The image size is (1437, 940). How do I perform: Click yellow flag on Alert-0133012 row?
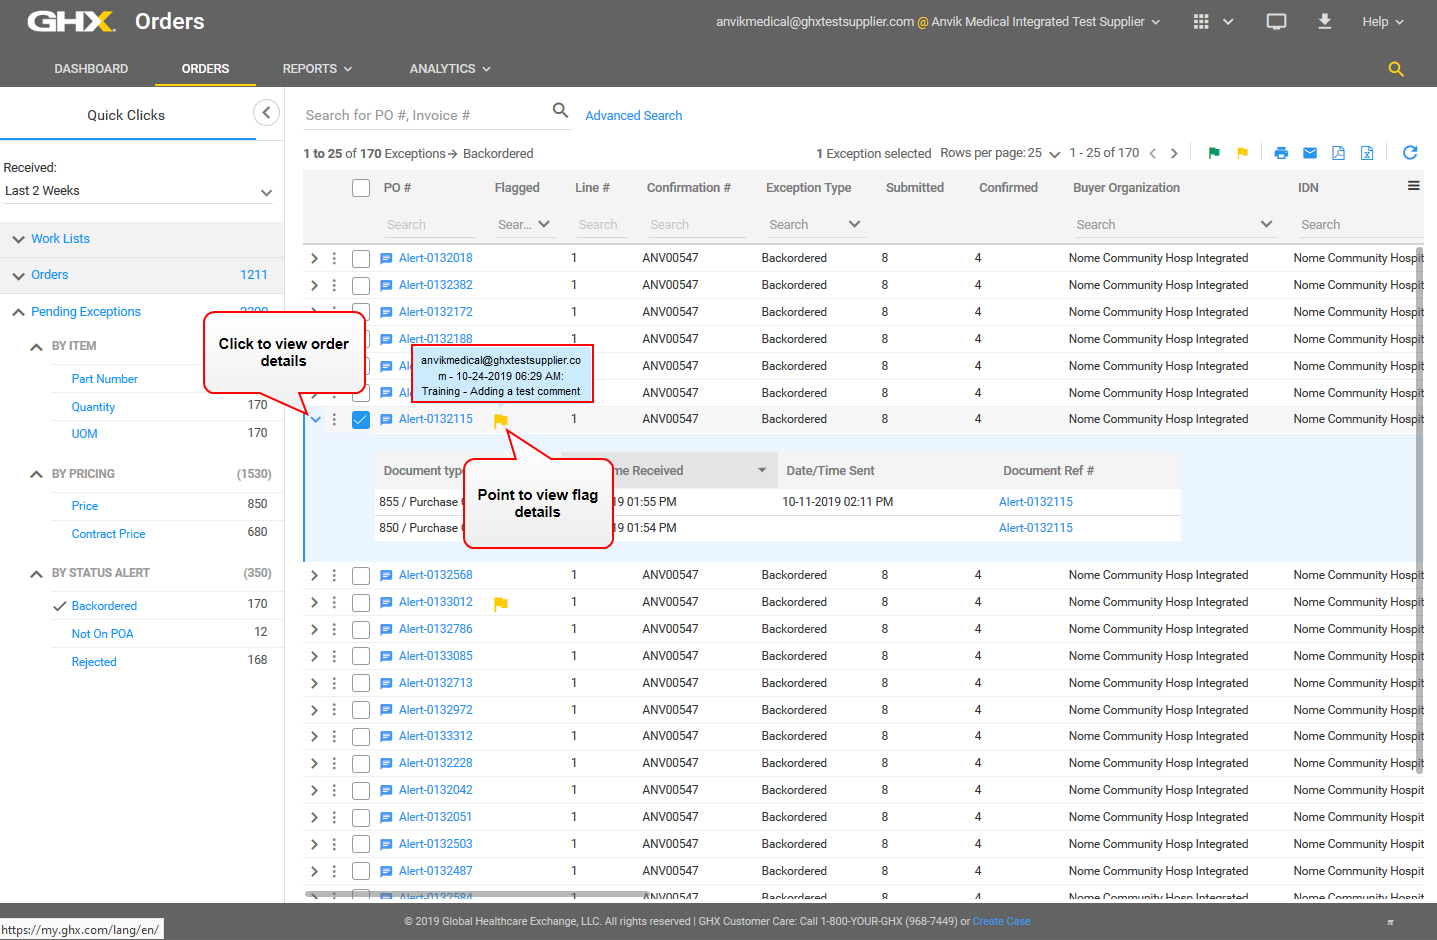pos(501,603)
